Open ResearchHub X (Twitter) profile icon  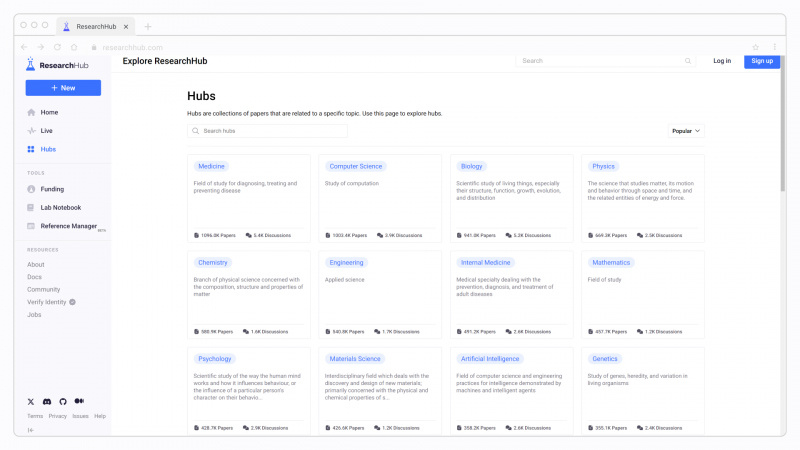tap(31, 402)
